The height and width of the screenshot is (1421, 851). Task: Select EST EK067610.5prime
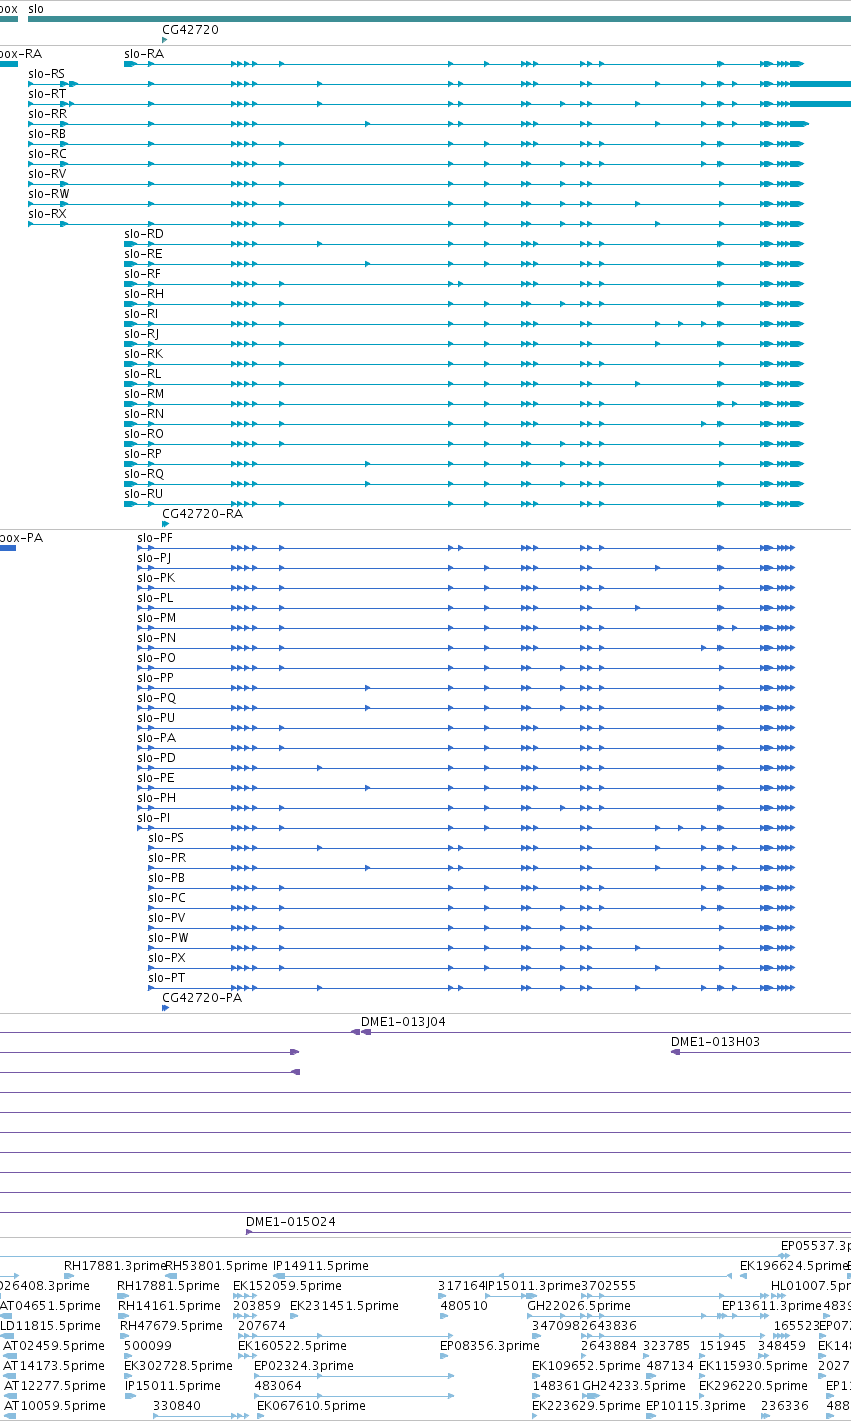coord(311,1406)
